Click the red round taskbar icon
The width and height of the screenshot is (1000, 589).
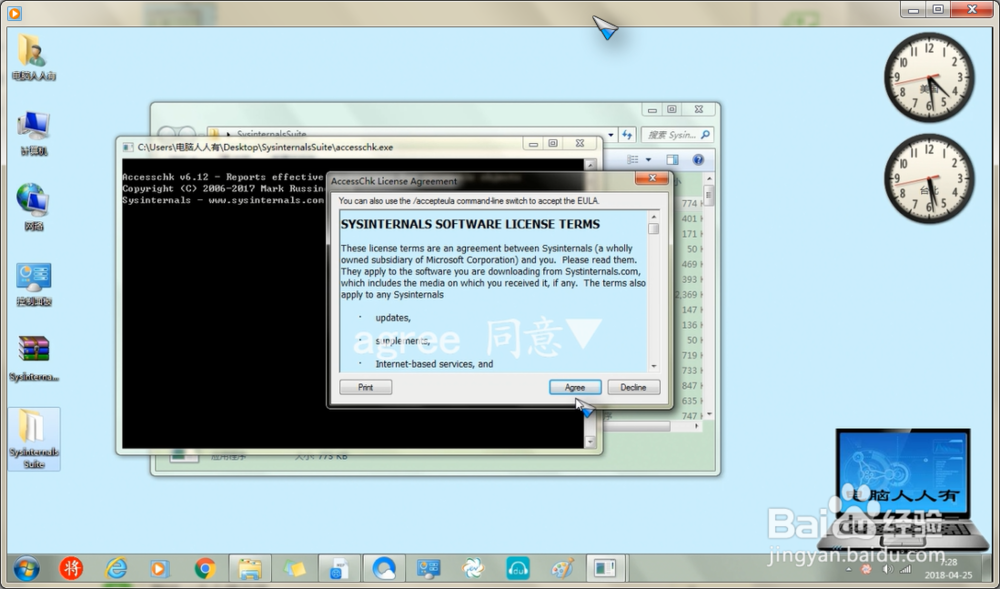point(71,567)
